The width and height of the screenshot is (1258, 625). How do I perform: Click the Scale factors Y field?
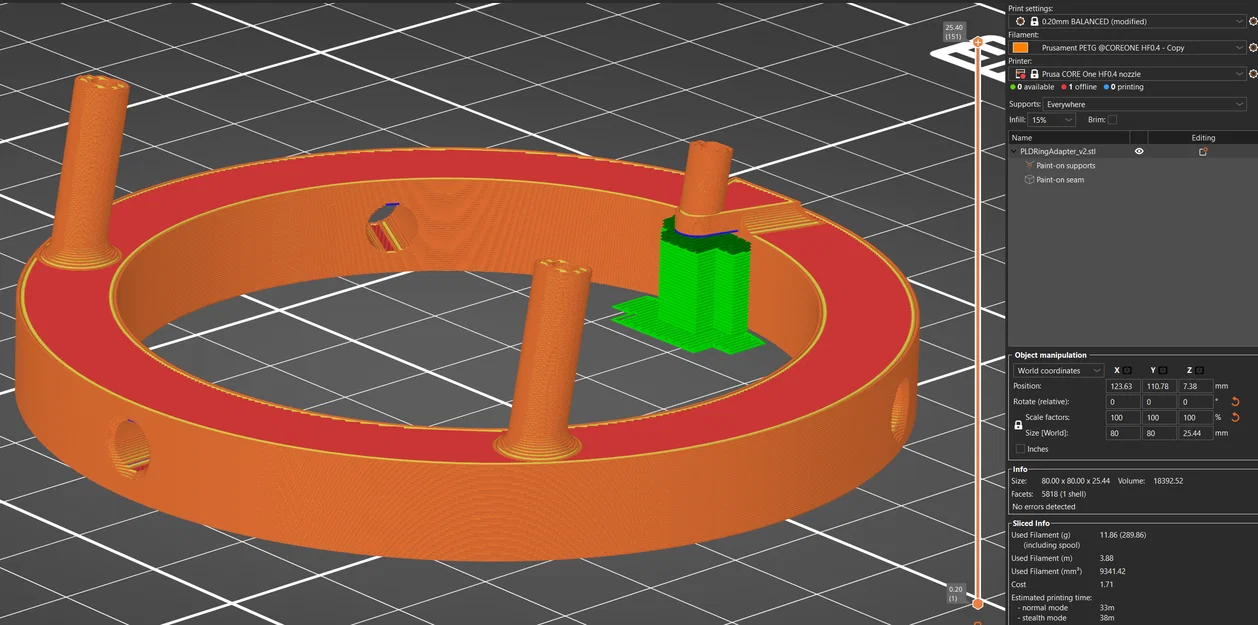[1160, 417]
